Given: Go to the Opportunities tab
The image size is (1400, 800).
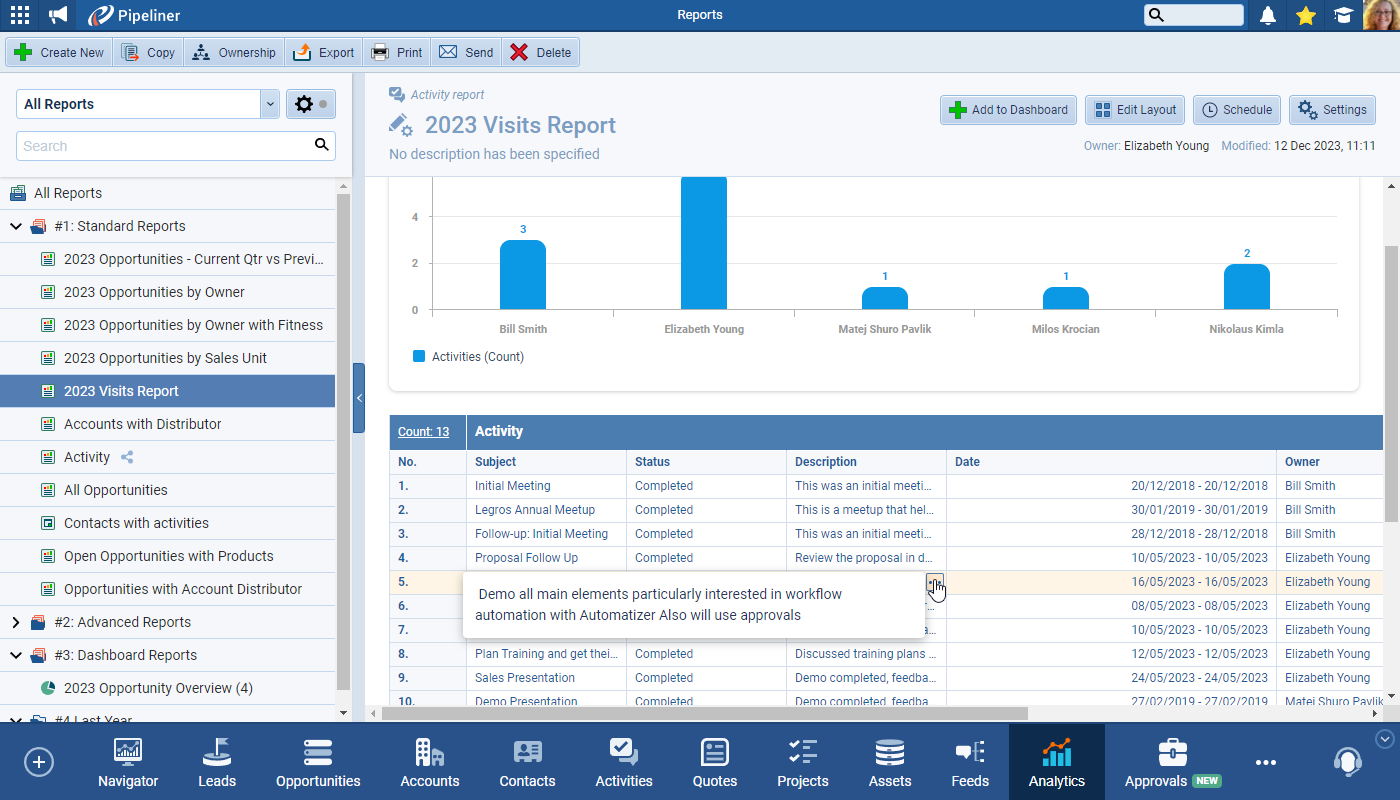Looking at the screenshot, I should click(318, 764).
